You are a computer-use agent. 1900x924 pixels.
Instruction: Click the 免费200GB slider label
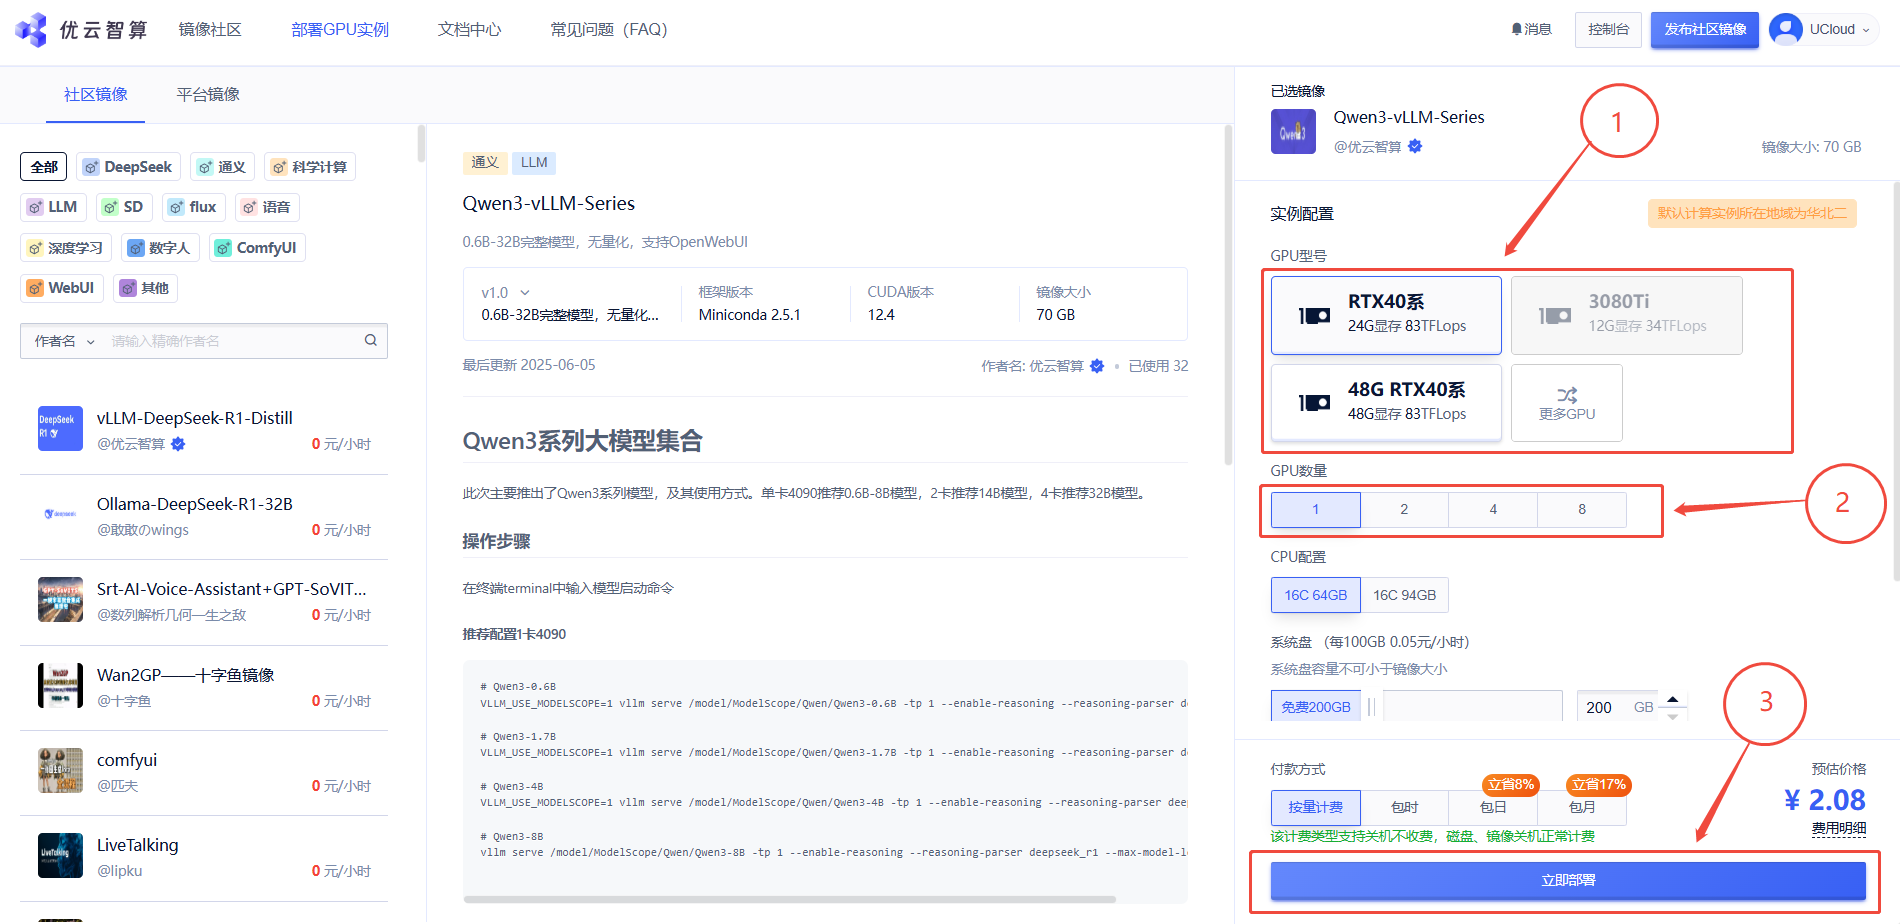(1316, 707)
